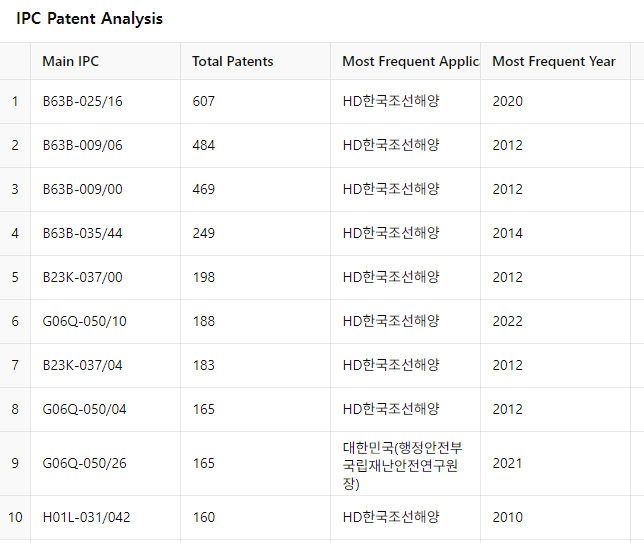Select the G06Q-050/10 cell
The height and width of the screenshot is (543, 644).
[105, 321]
